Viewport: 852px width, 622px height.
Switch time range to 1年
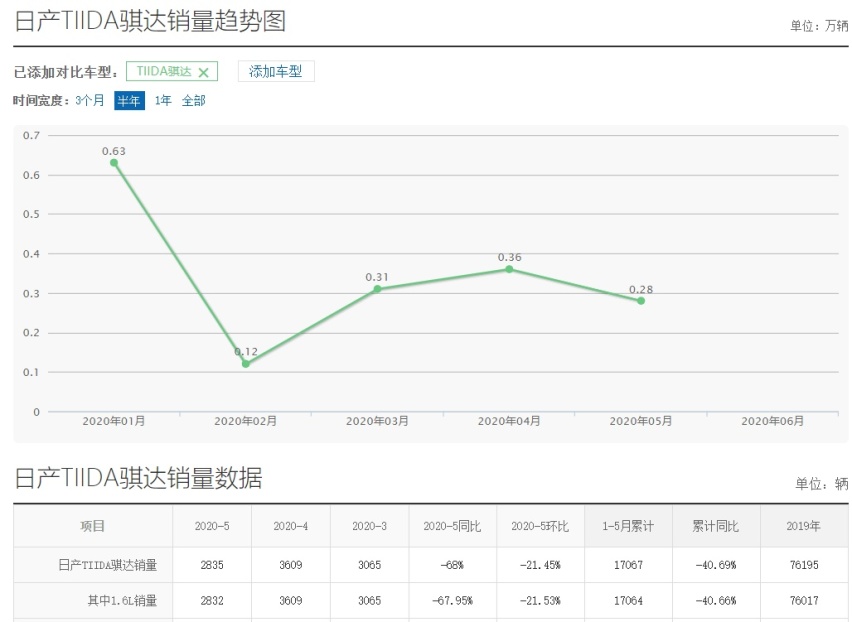[x=163, y=100]
